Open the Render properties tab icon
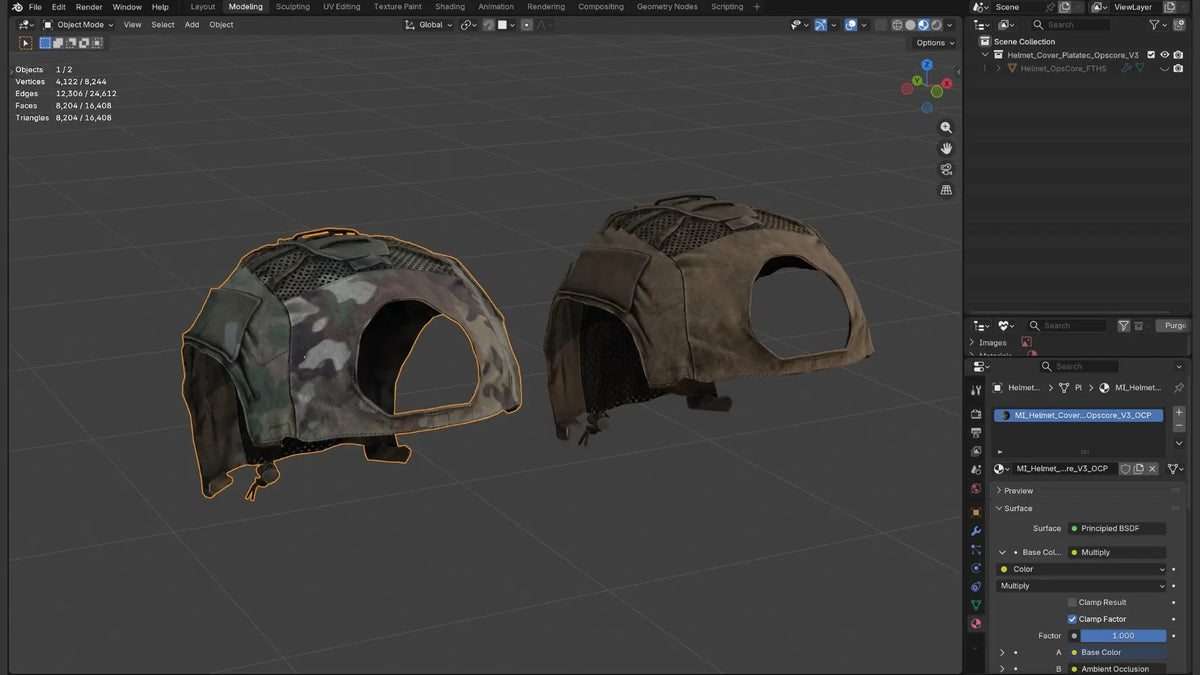The width and height of the screenshot is (1200, 675). (x=976, y=414)
